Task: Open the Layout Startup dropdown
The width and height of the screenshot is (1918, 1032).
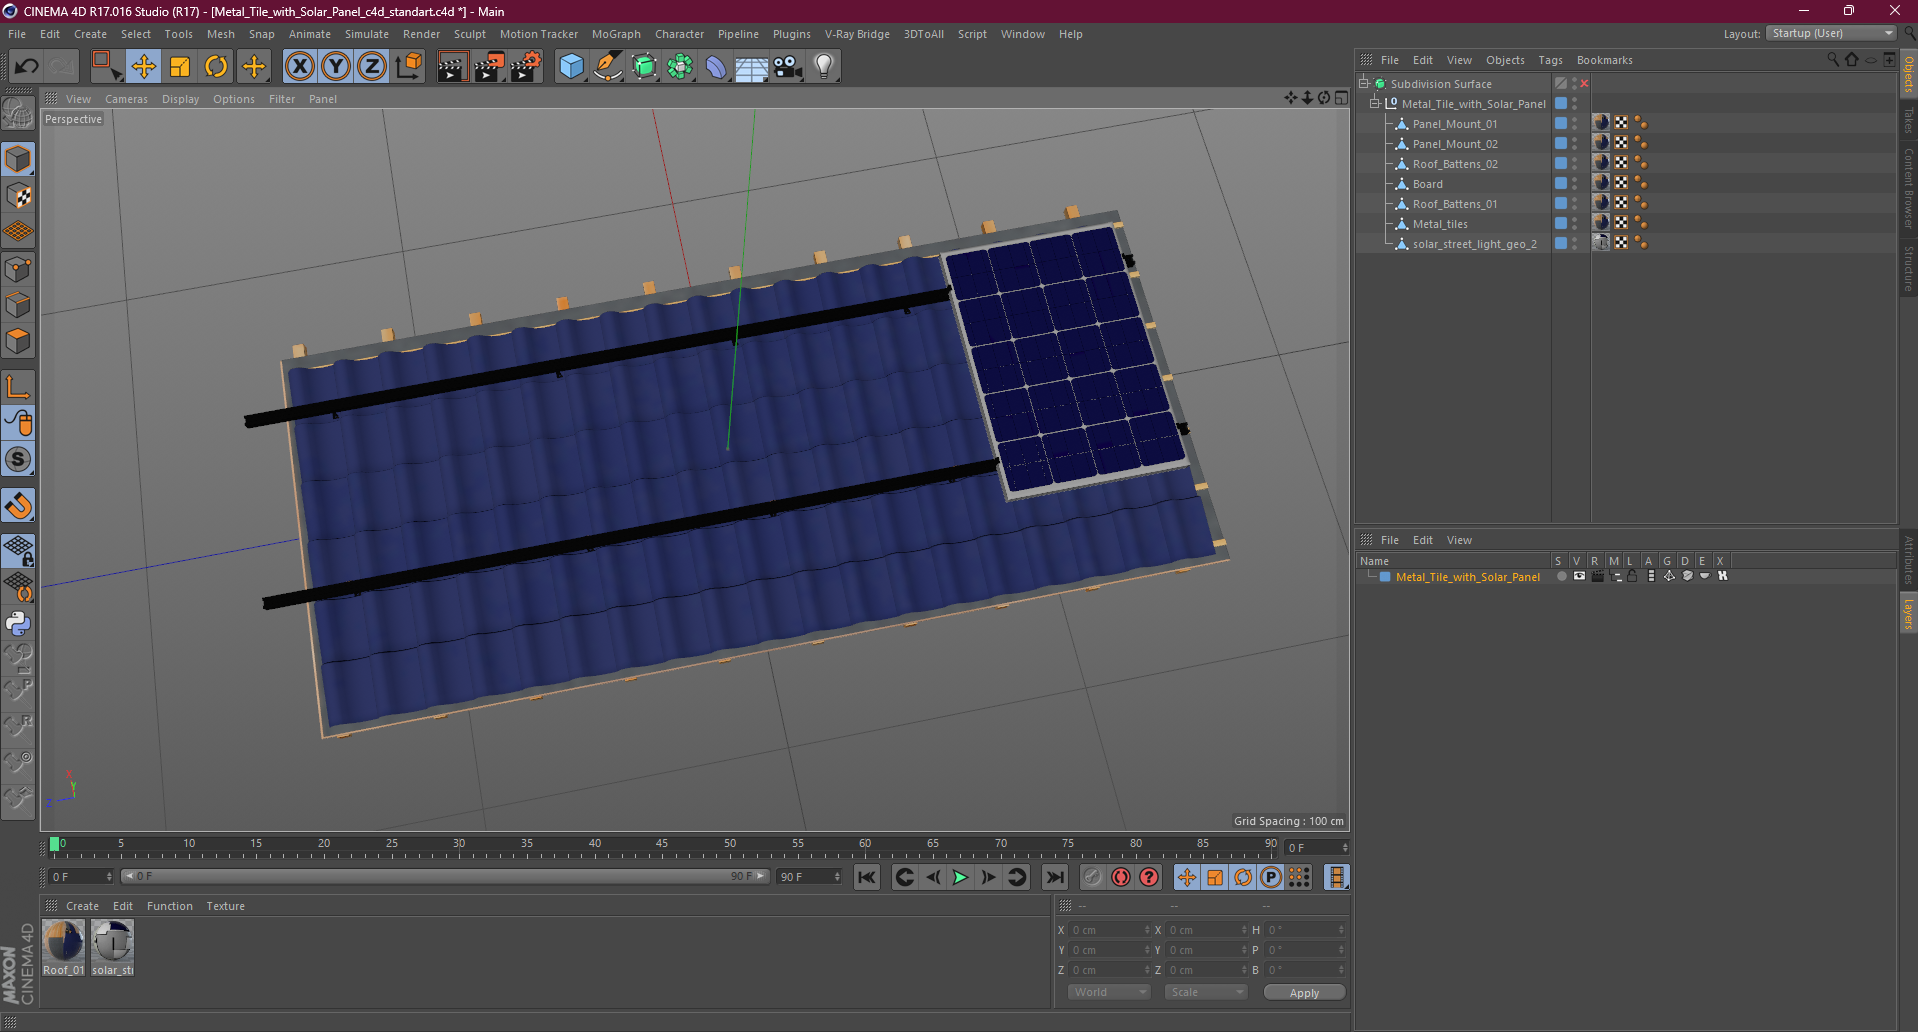Action: coord(1831,34)
